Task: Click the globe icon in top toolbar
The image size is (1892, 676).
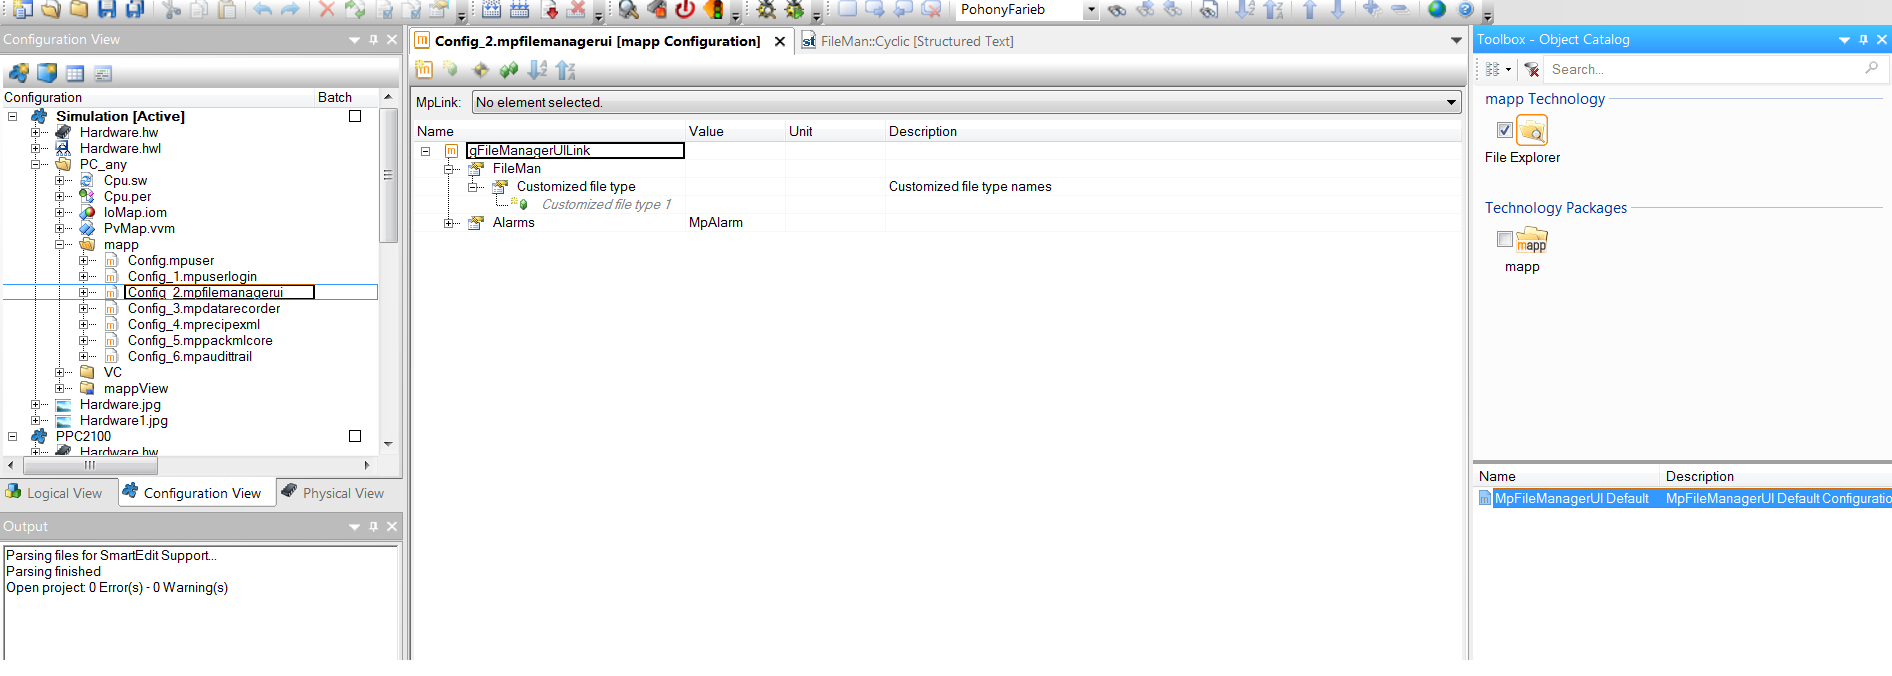Action: 1437,9
